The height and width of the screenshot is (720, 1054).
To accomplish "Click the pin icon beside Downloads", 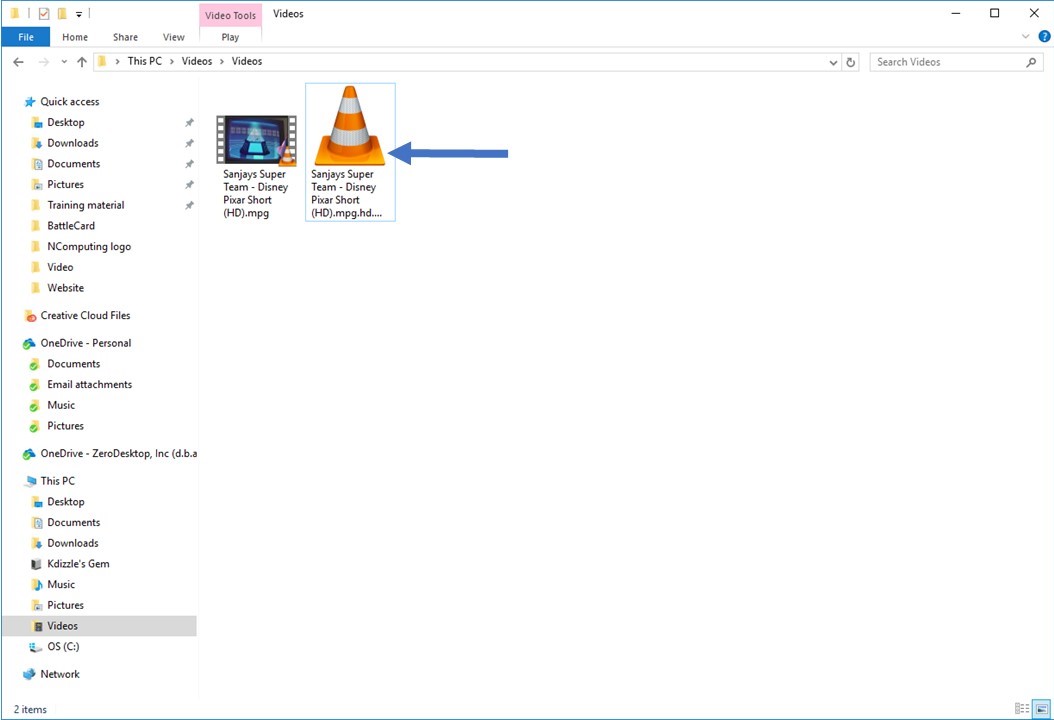I will (190, 143).
